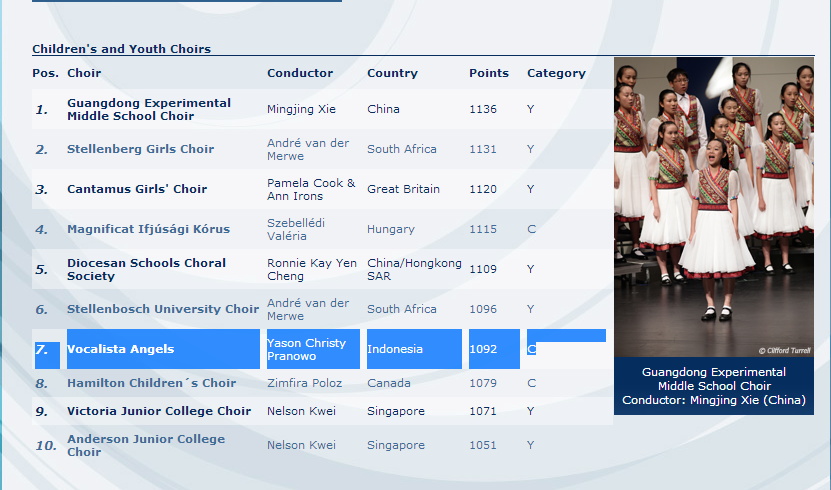
Task: Click points value 1096
Action: point(483,309)
